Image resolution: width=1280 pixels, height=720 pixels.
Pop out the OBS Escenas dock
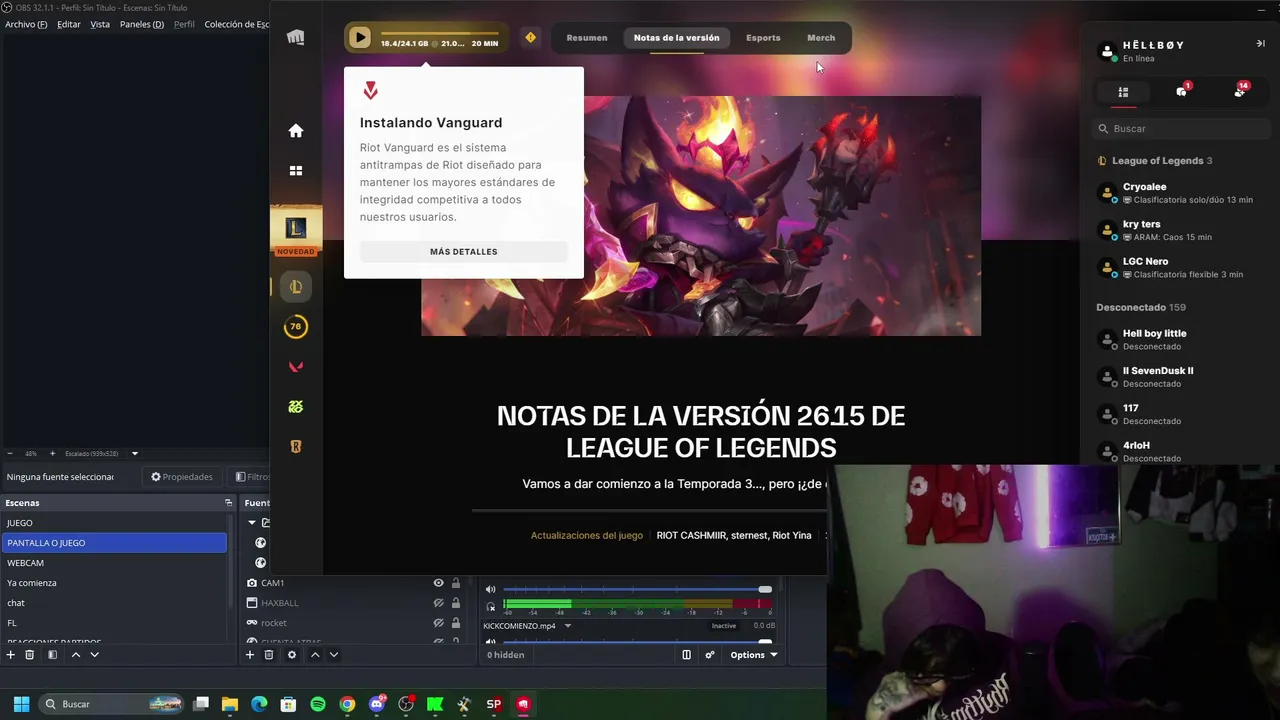228,503
